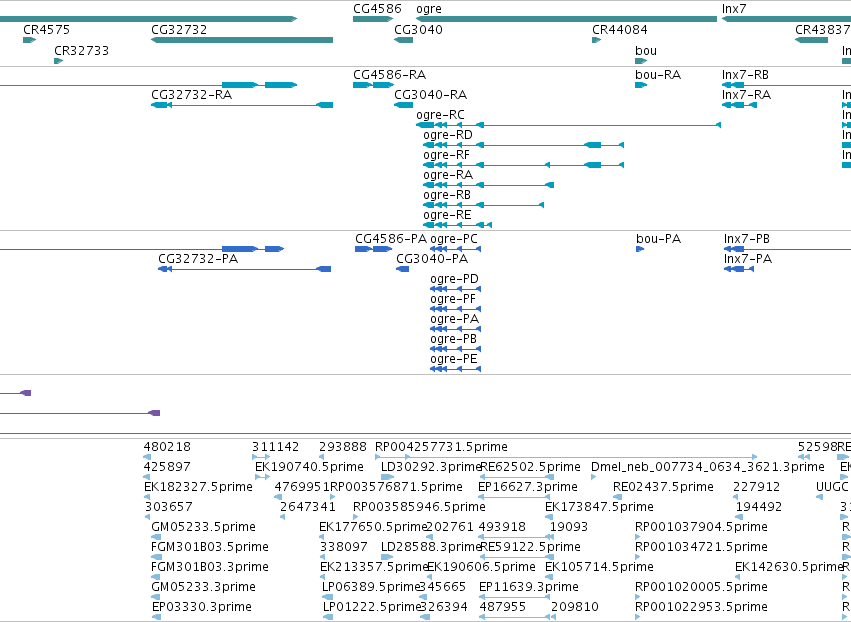Click the CR44084 gene label
851x622 pixels.
coord(620,30)
